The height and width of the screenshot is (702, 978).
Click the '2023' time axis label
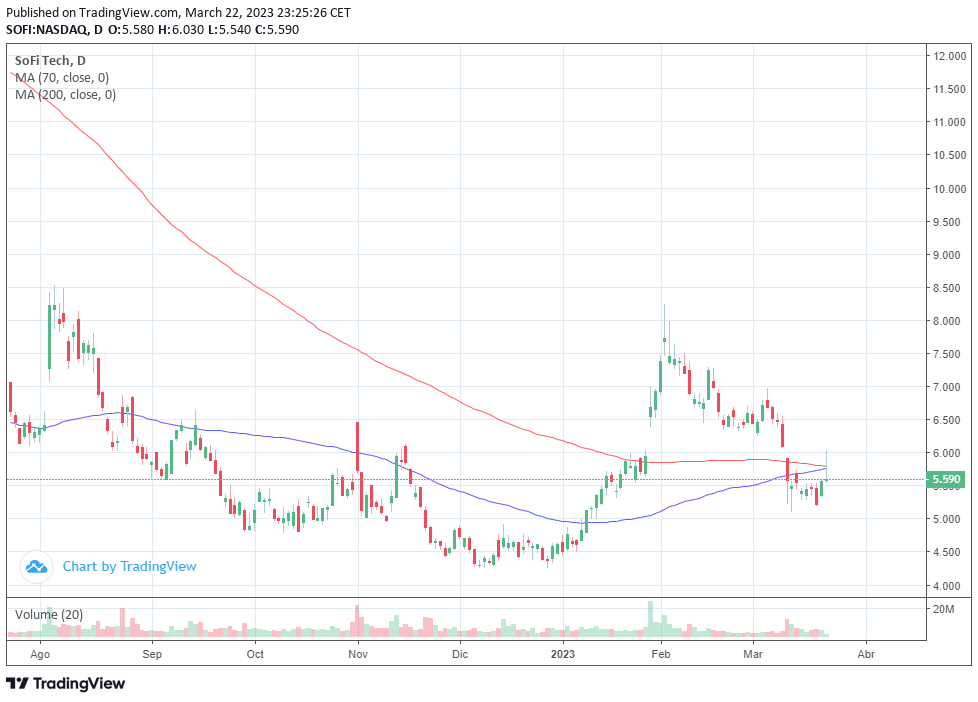563,654
